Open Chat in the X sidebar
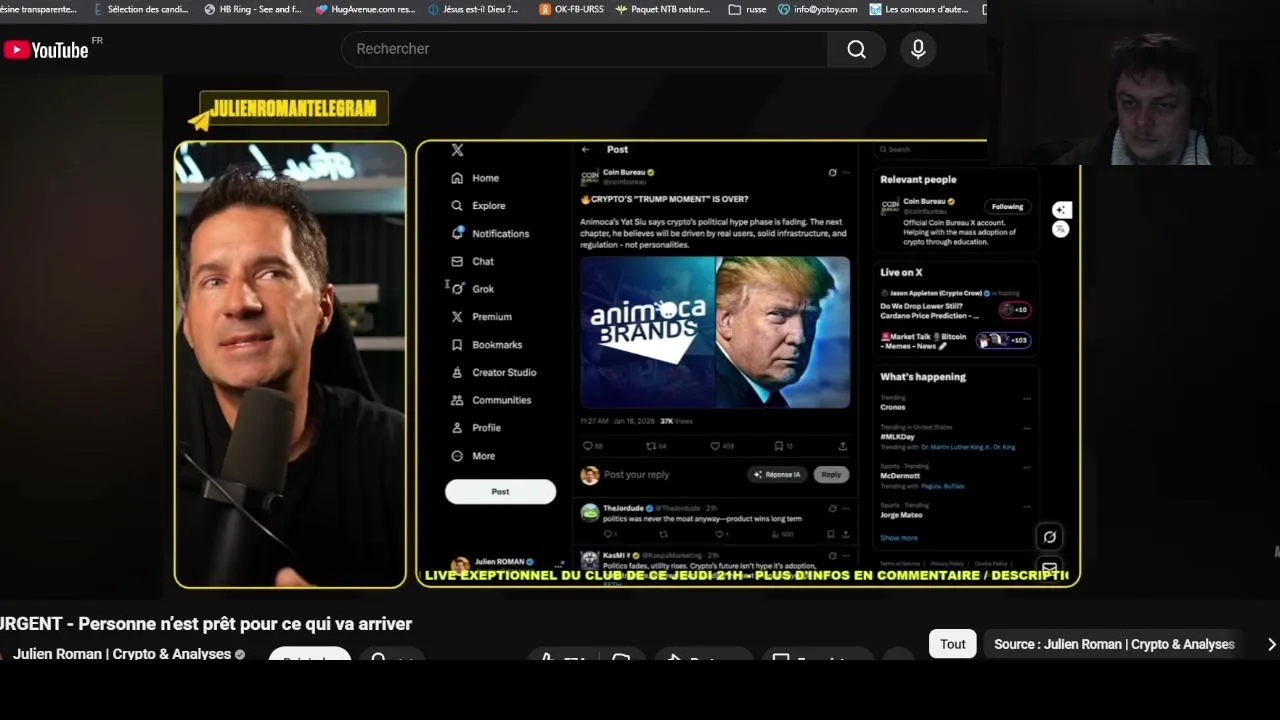The width and height of the screenshot is (1280, 720). click(472, 261)
